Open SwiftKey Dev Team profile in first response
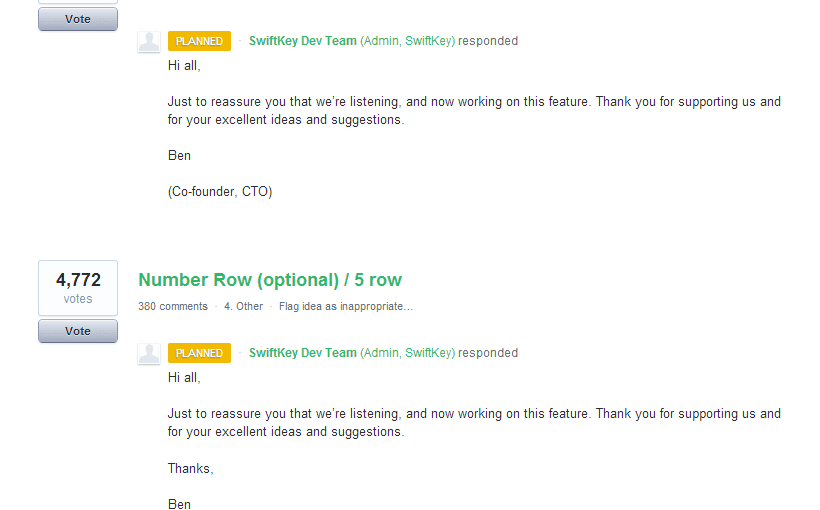Viewport: 820px width, 510px height. coord(303,41)
